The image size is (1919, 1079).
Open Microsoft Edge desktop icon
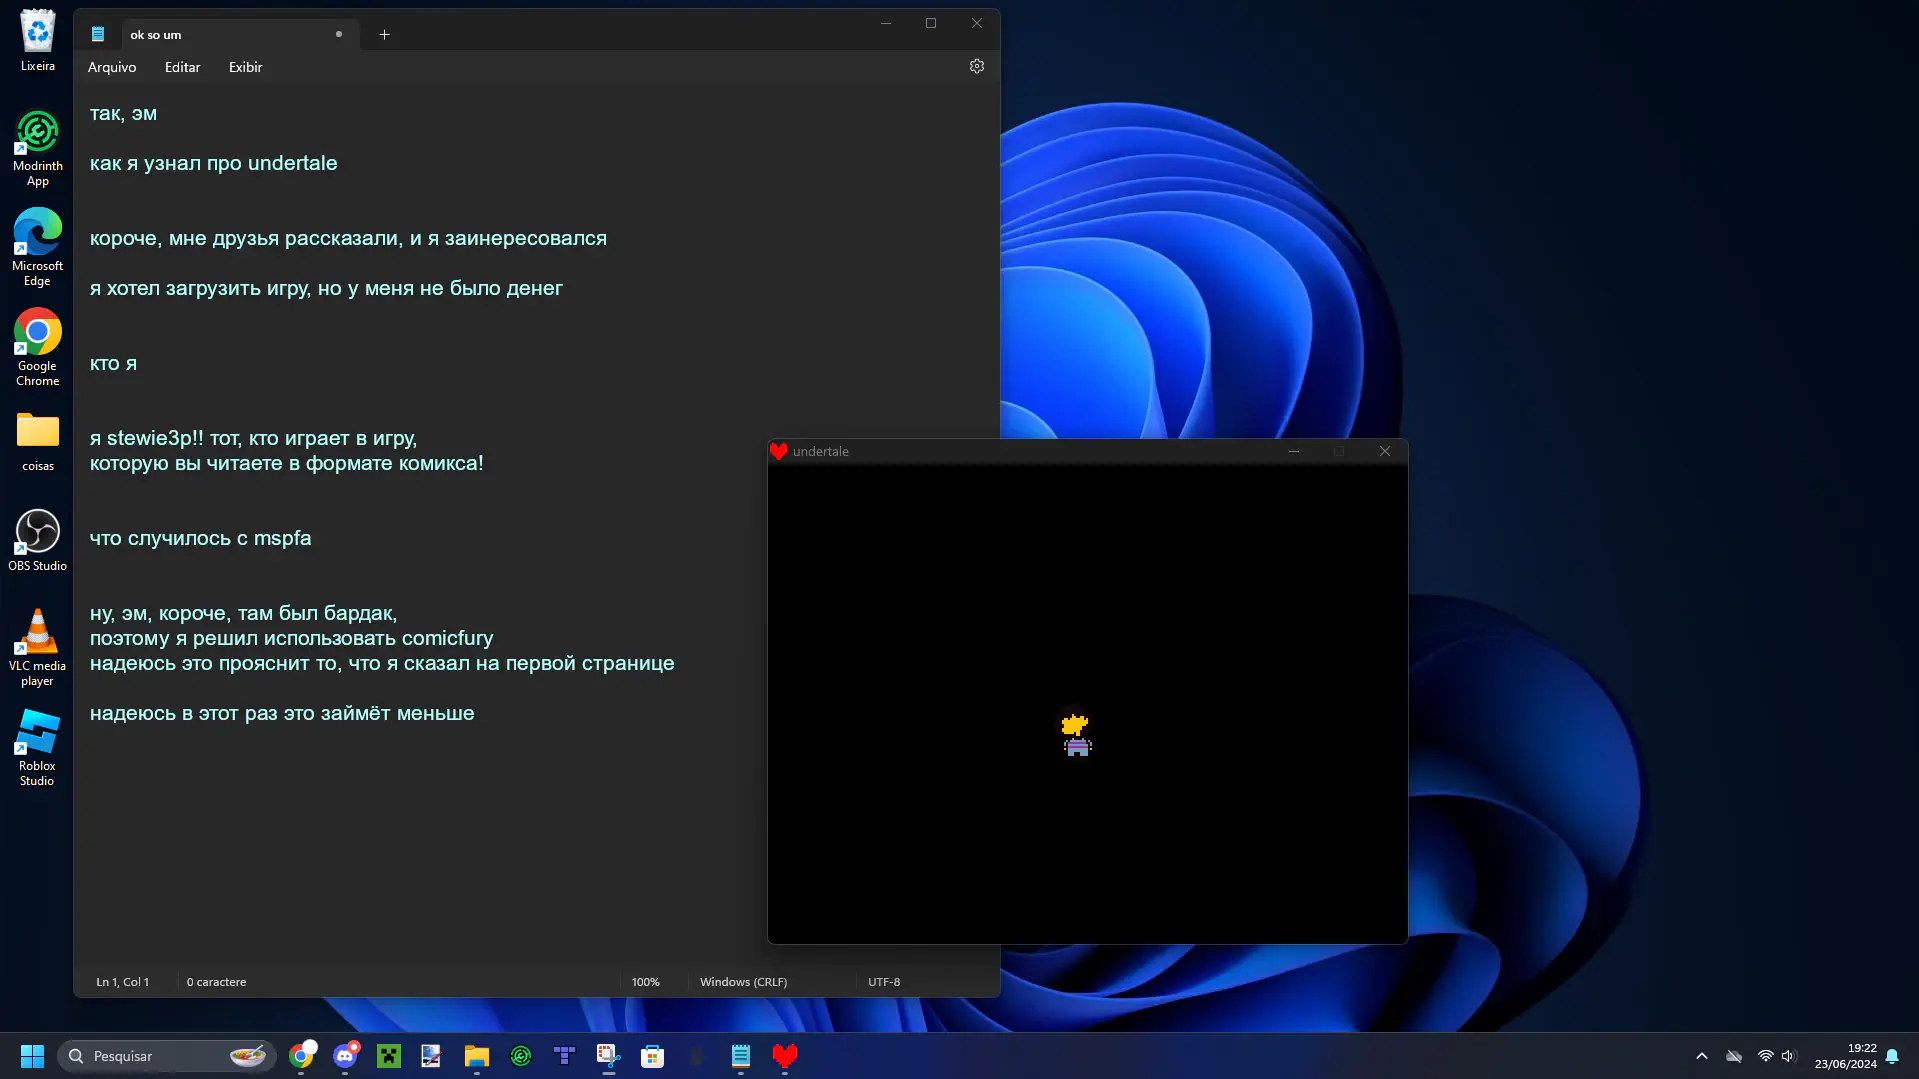[38, 248]
